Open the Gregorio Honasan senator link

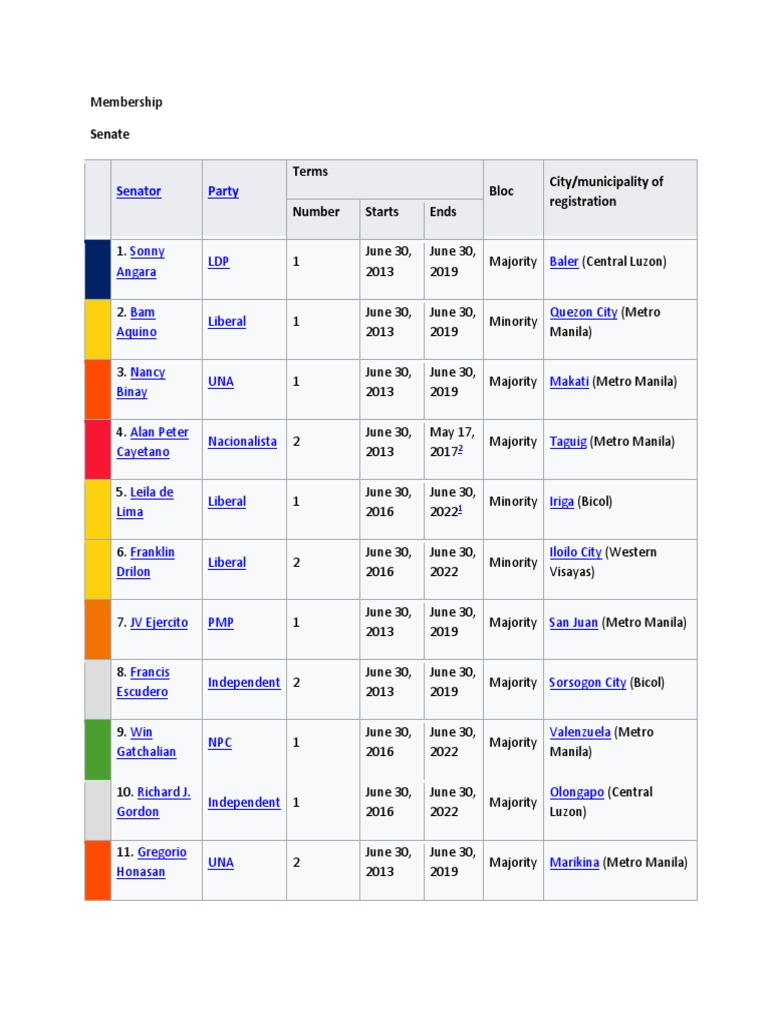(152, 862)
